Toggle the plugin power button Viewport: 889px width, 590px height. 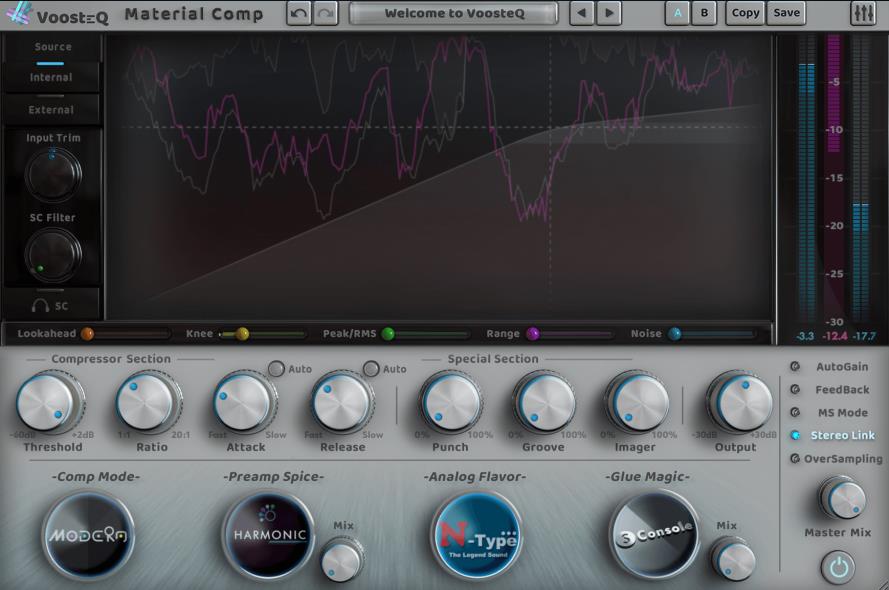(838, 568)
